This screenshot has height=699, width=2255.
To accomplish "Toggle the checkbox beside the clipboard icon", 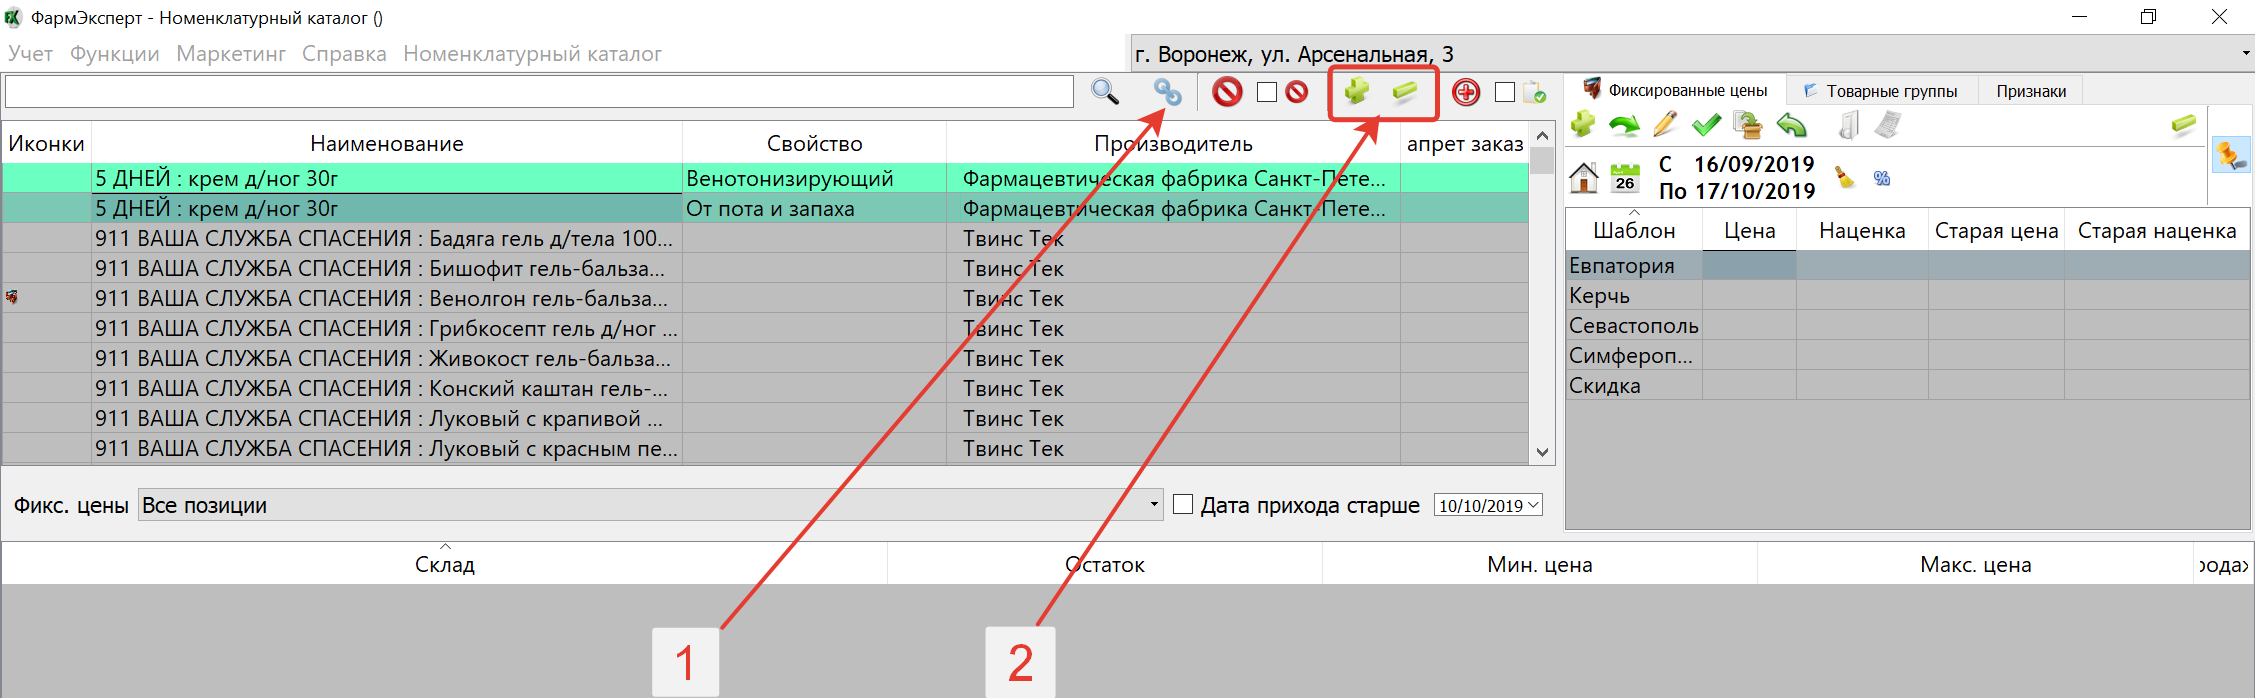I will click(1505, 92).
